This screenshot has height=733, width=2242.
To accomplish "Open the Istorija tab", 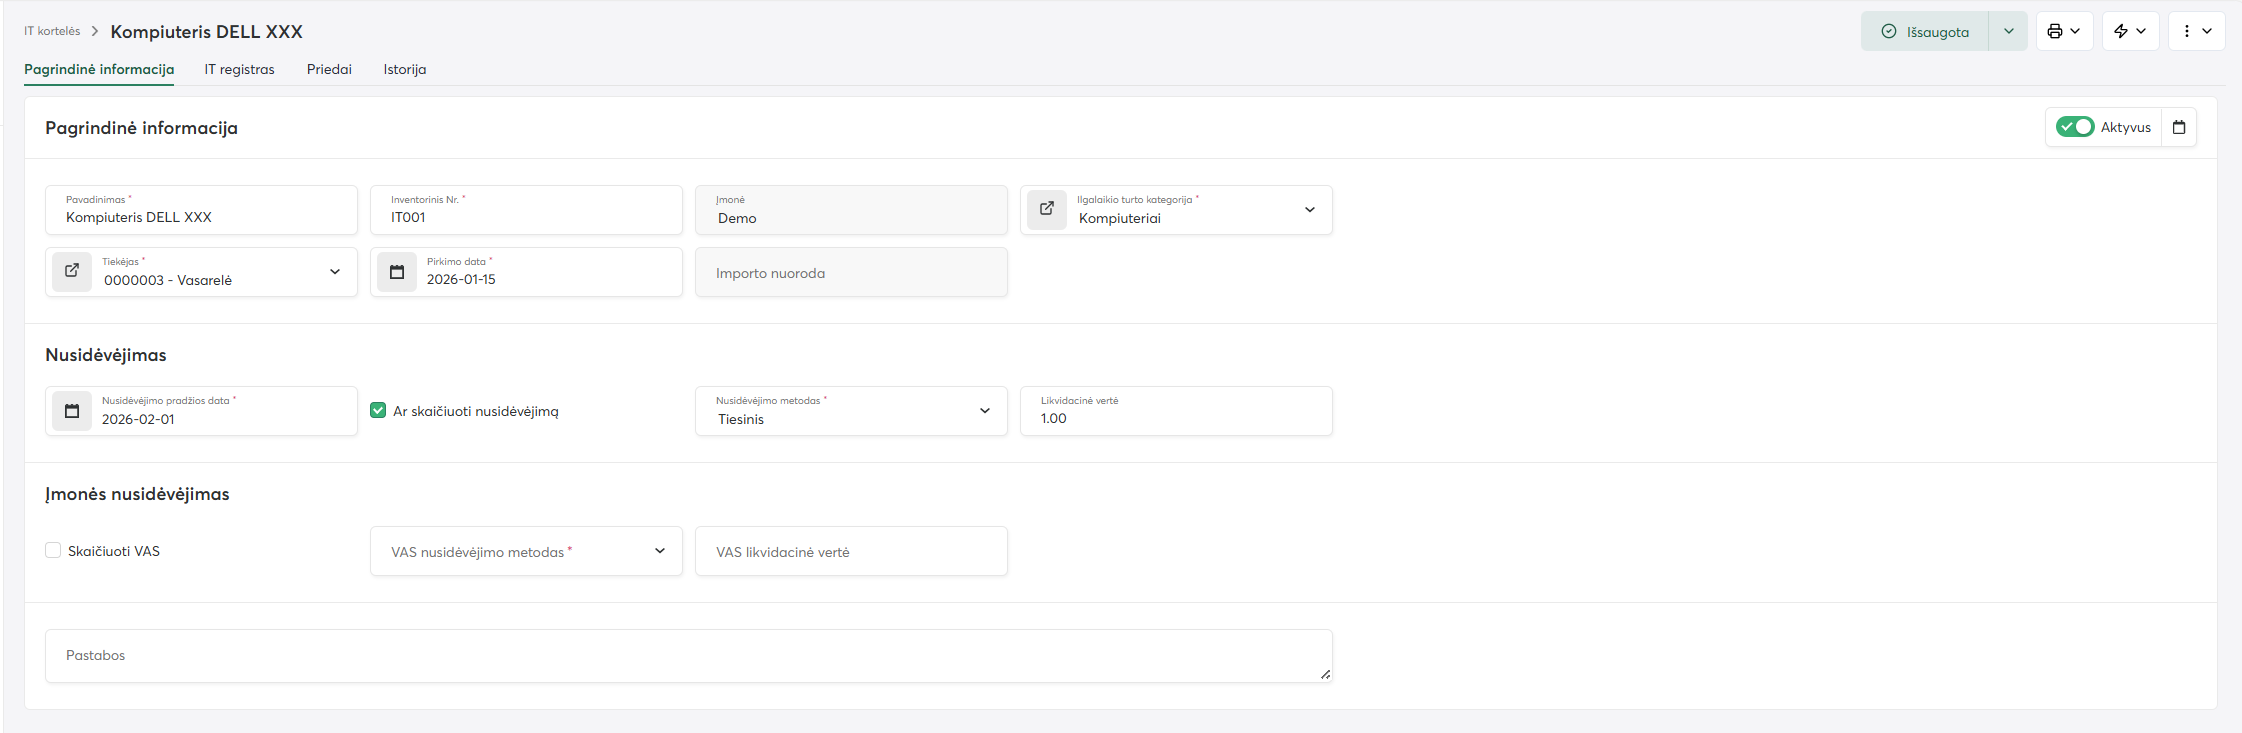I will coord(404,69).
